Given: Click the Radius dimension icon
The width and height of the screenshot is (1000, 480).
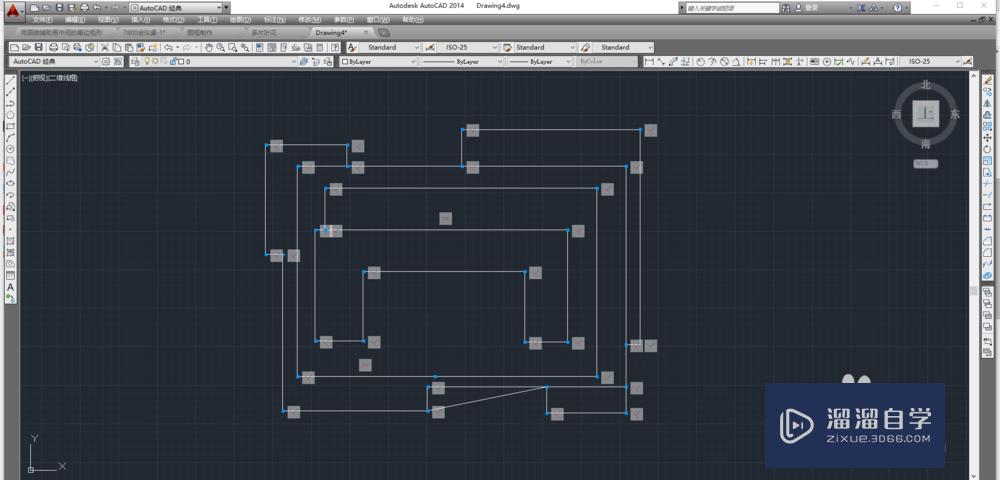Looking at the screenshot, I should click(x=700, y=62).
